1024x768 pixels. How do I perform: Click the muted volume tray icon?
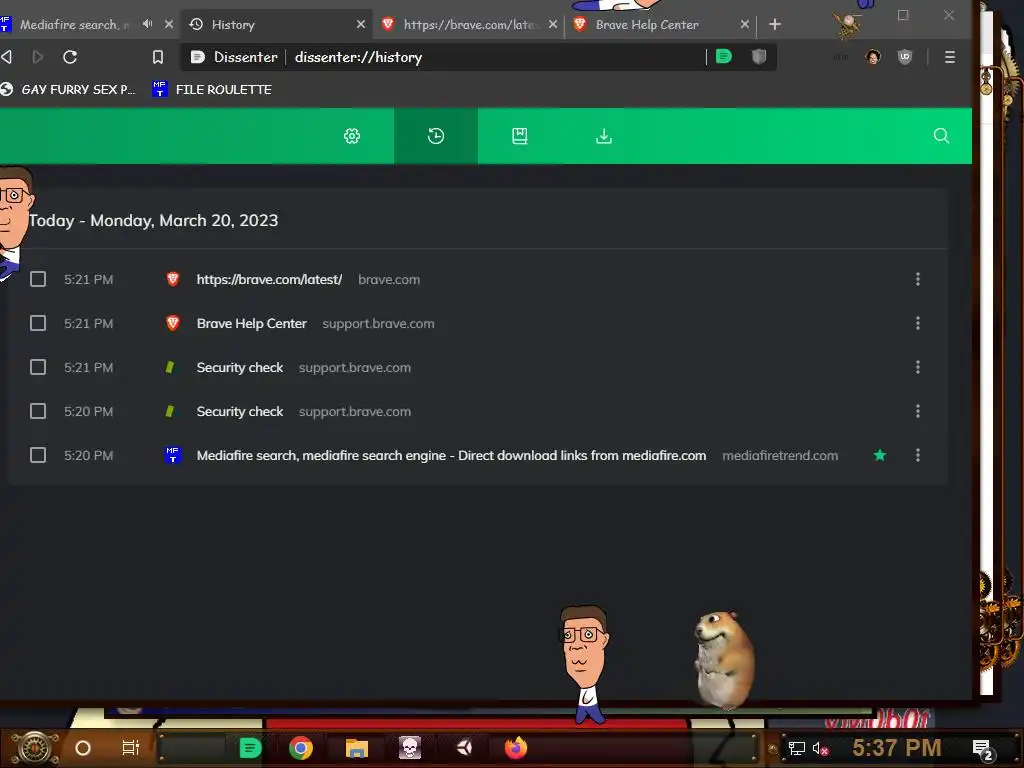[x=820, y=748]
